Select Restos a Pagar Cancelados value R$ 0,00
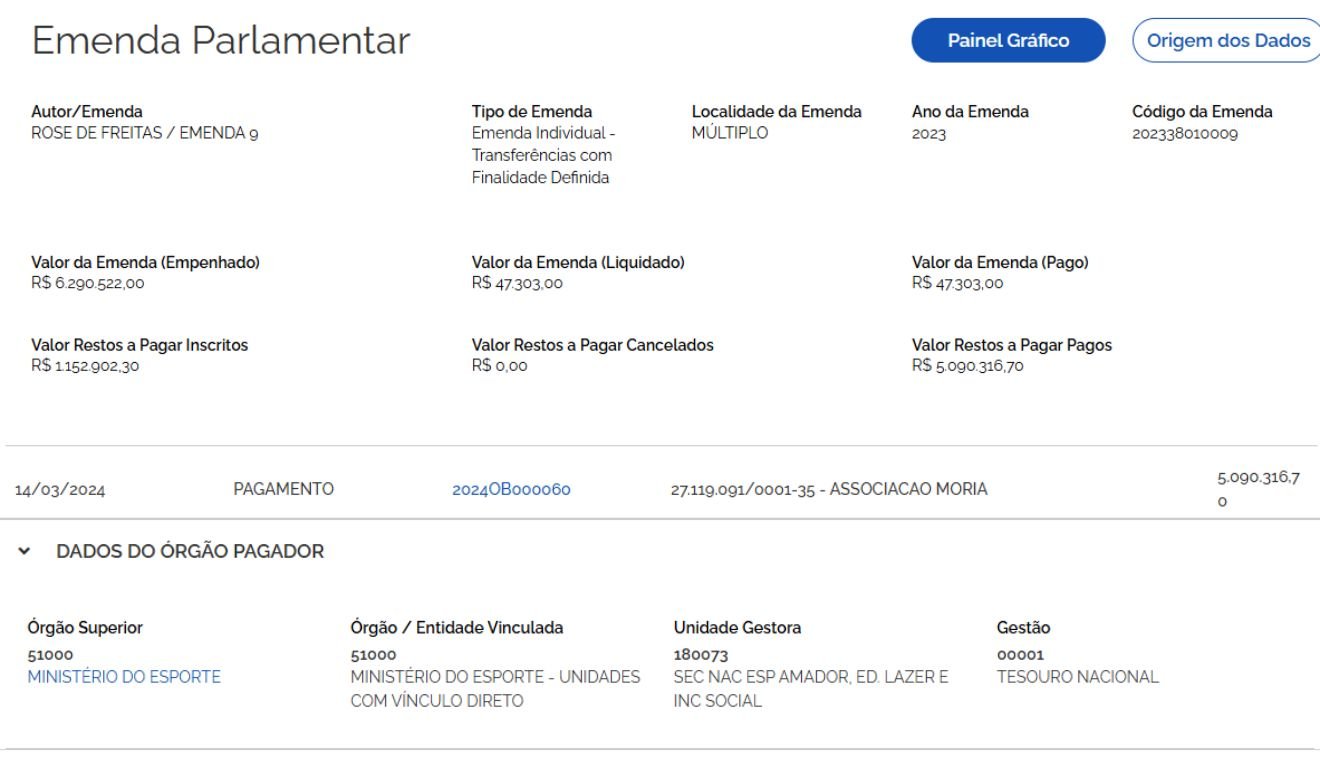Screen dimensions: 1320x768 coord(499,365)
